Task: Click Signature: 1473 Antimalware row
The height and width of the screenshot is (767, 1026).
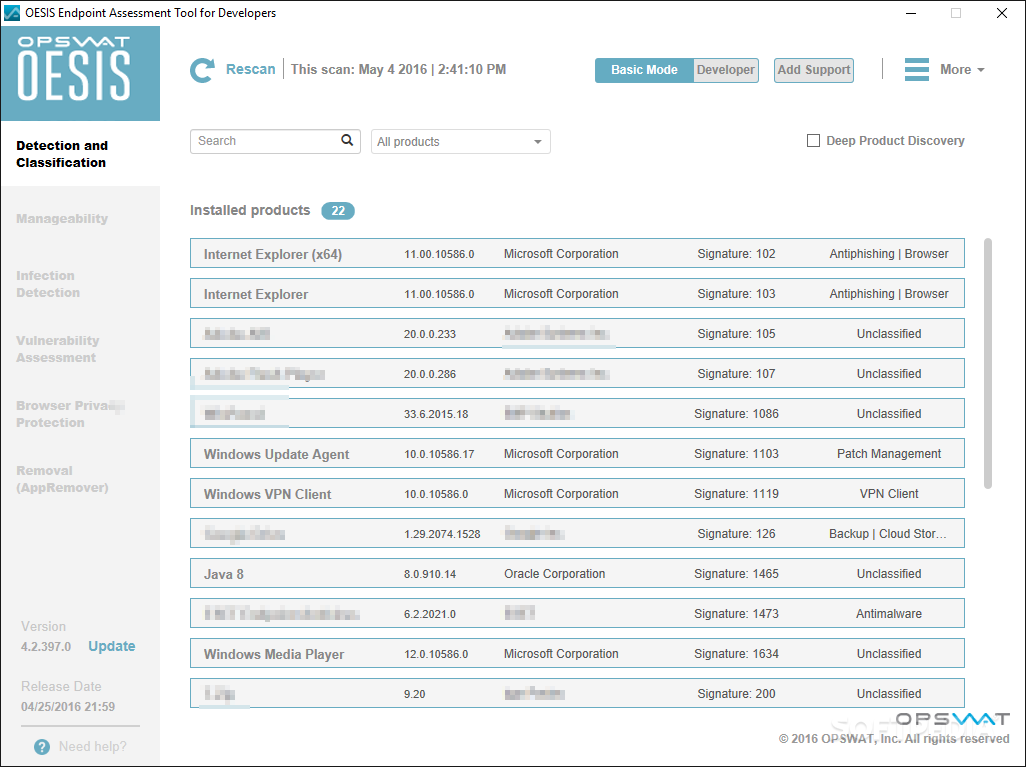Action: (x=577, y=613)
